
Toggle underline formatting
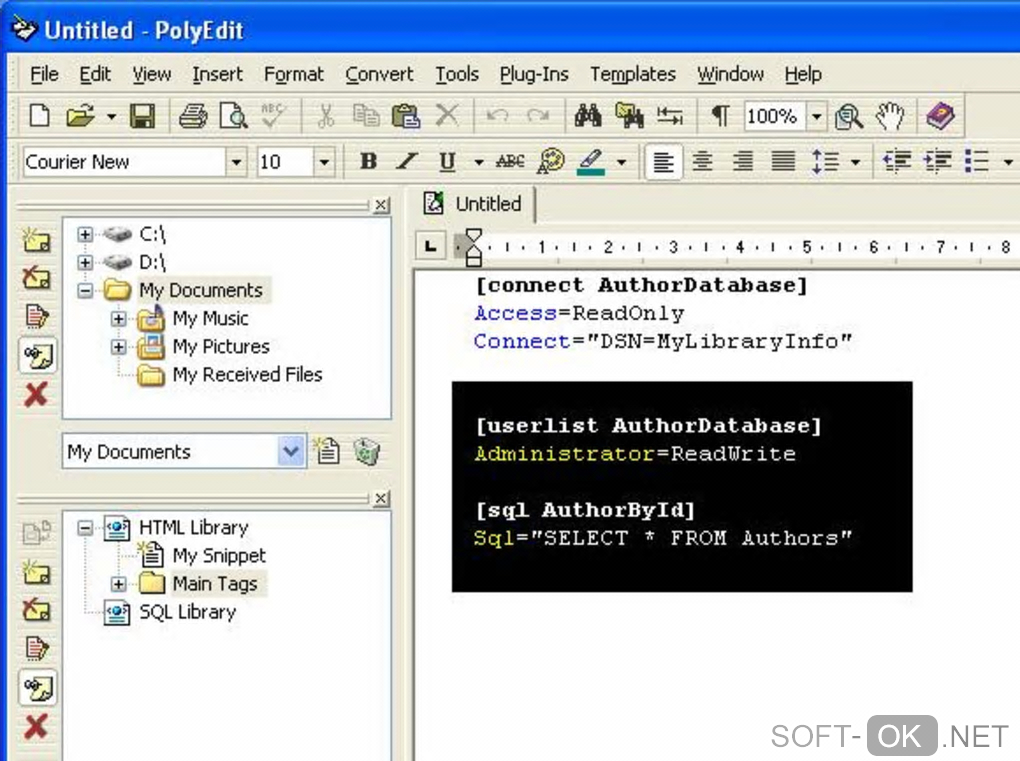(448, 161)
